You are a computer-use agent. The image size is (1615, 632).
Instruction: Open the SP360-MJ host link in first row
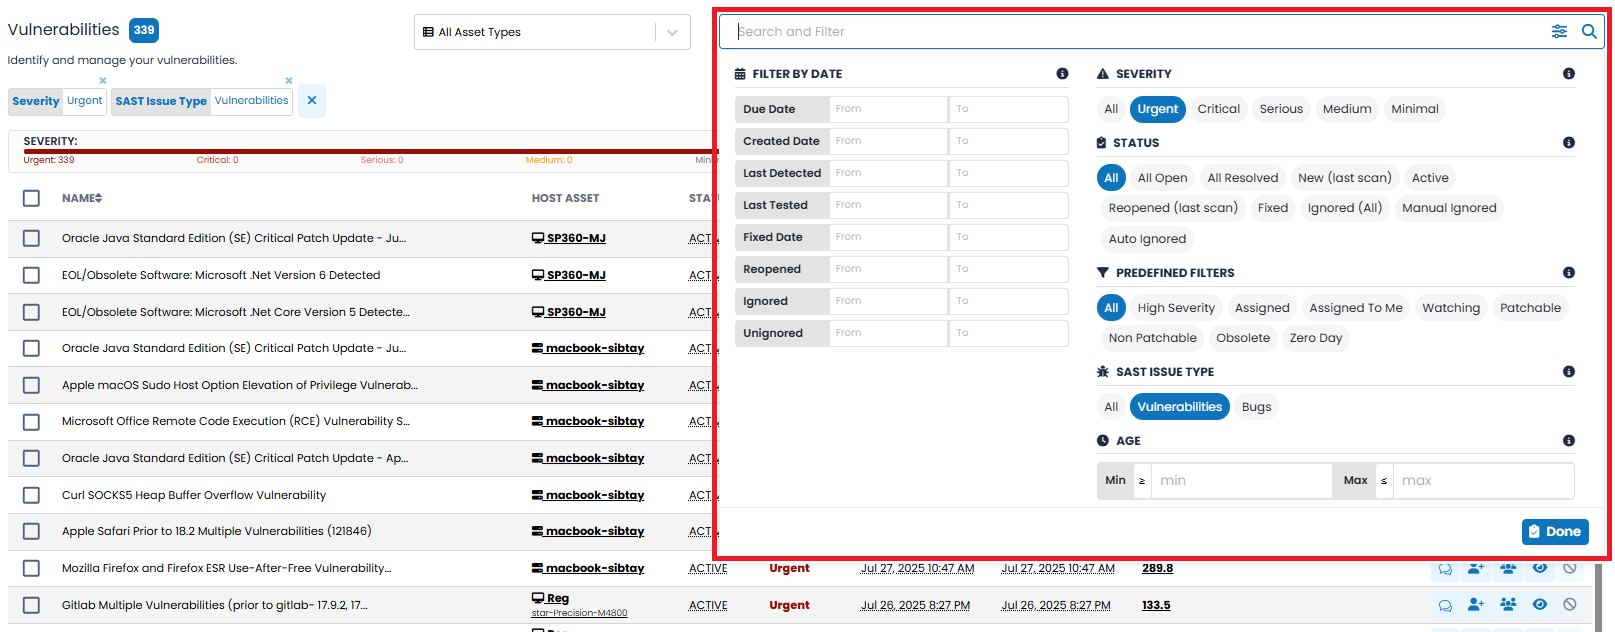pos(569,238)
